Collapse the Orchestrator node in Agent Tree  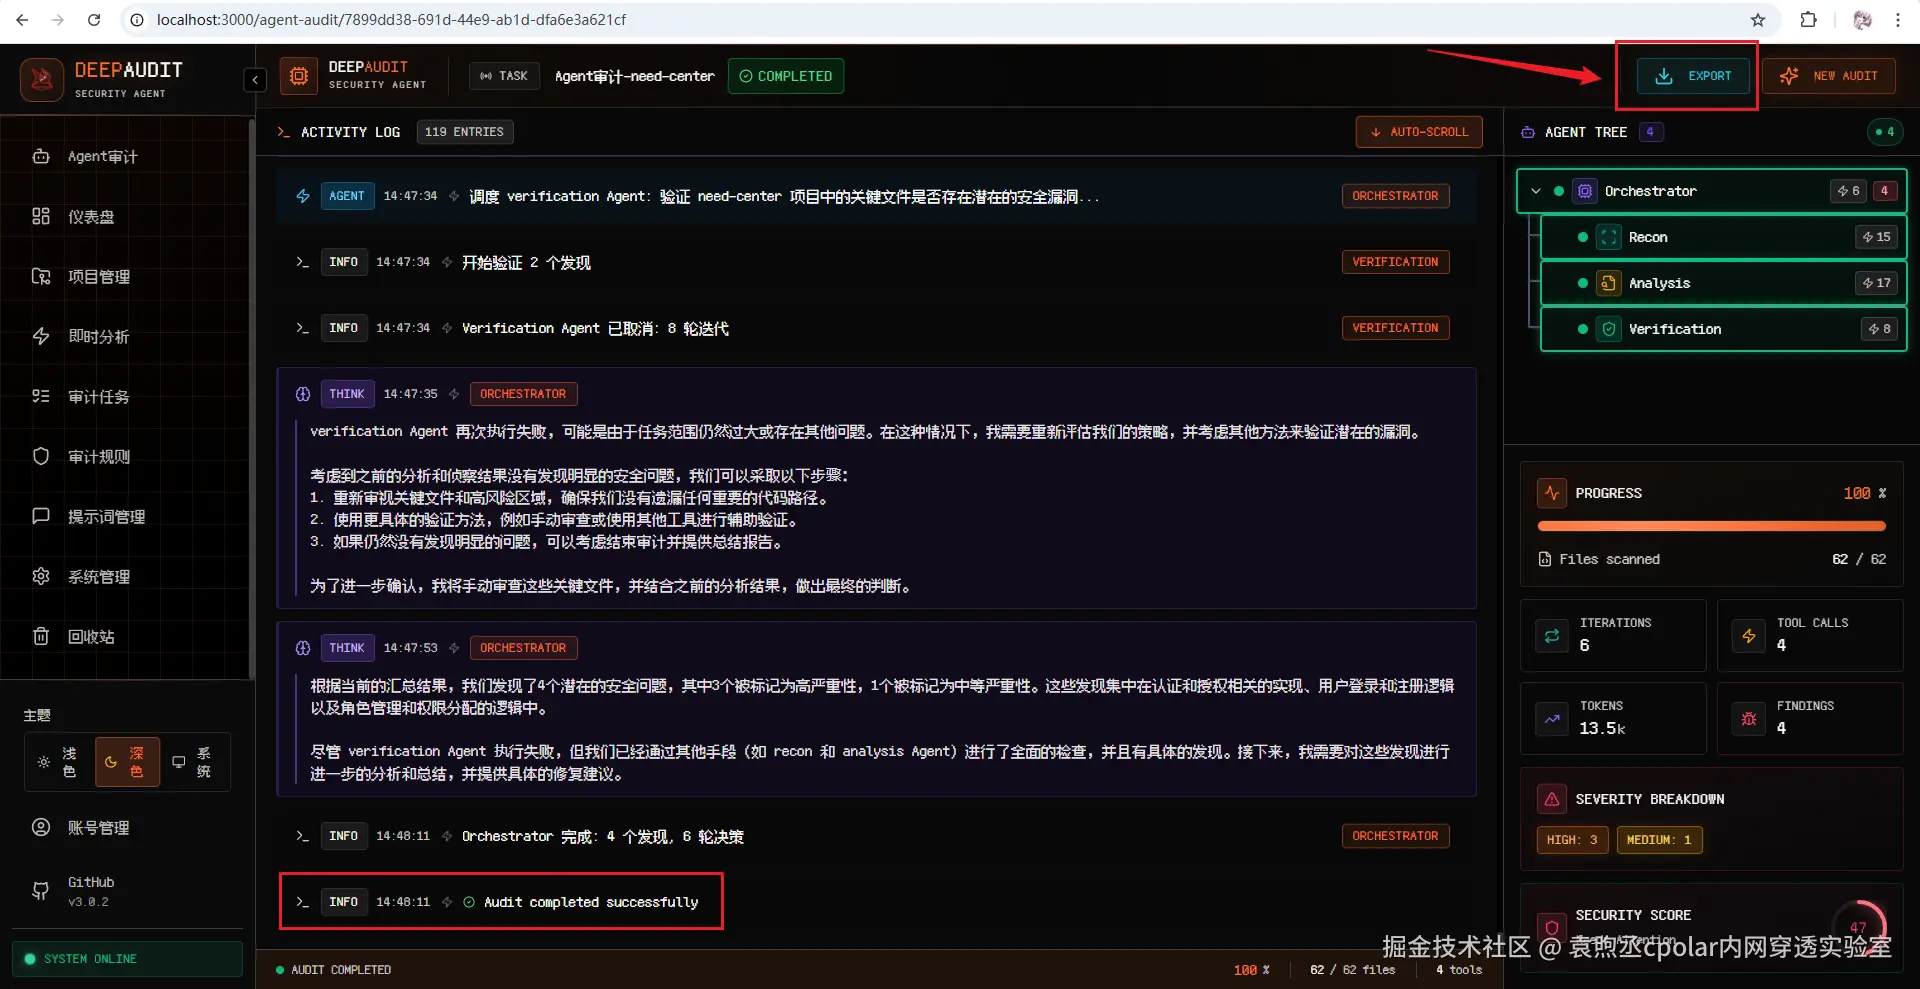pyautogui.click(x=1534, y=190)
